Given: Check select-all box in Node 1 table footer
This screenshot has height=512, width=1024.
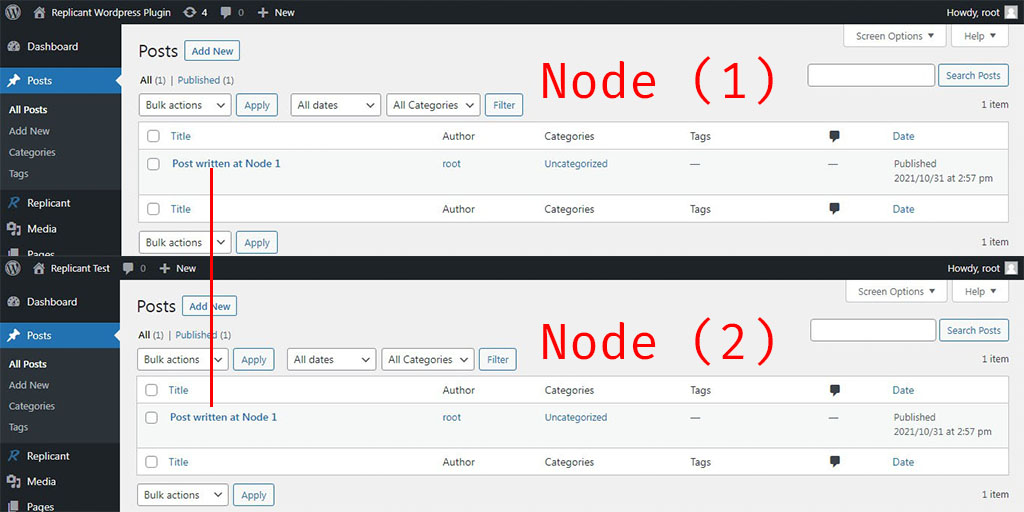Looking at the screenshot, I should pyautogui.click(x=153, y=209).
